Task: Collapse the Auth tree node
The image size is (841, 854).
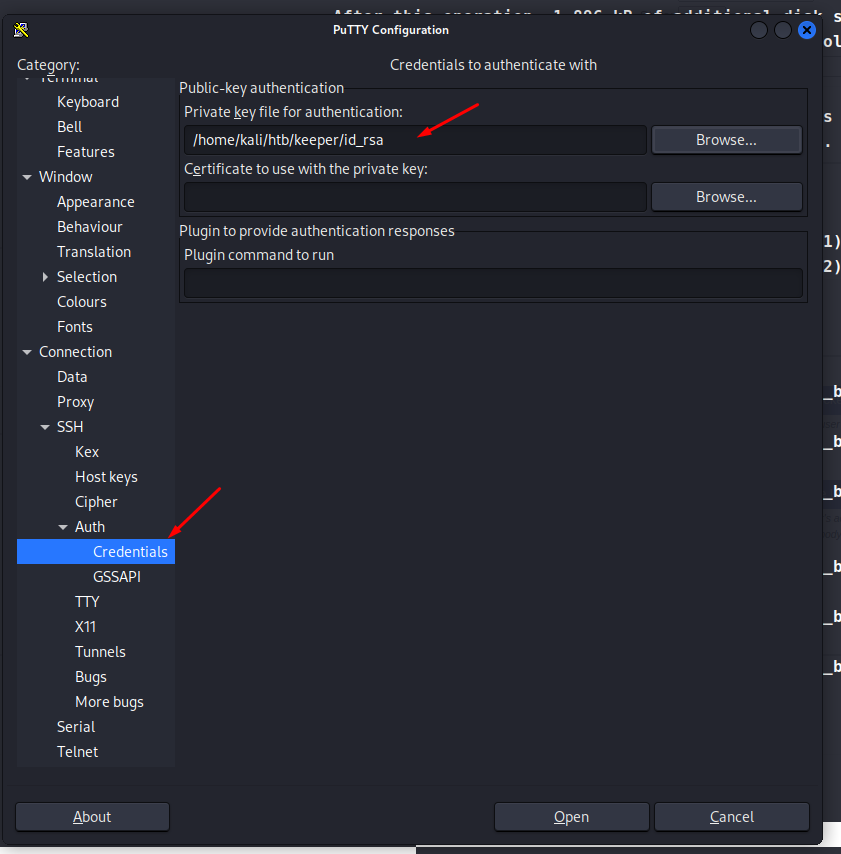Action: [63, 527]
